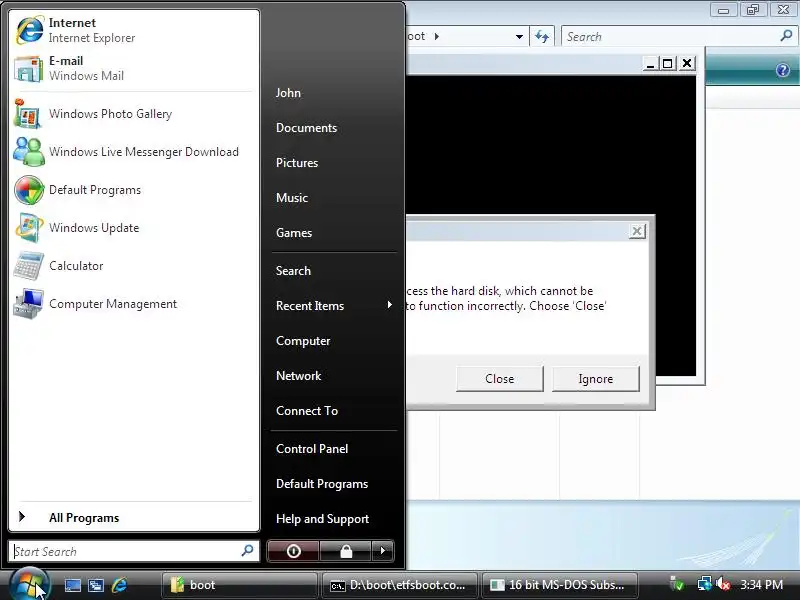Click Explorer refresh button
The width and height of the screenshot is (800, 600).
(x=542, y=36)
